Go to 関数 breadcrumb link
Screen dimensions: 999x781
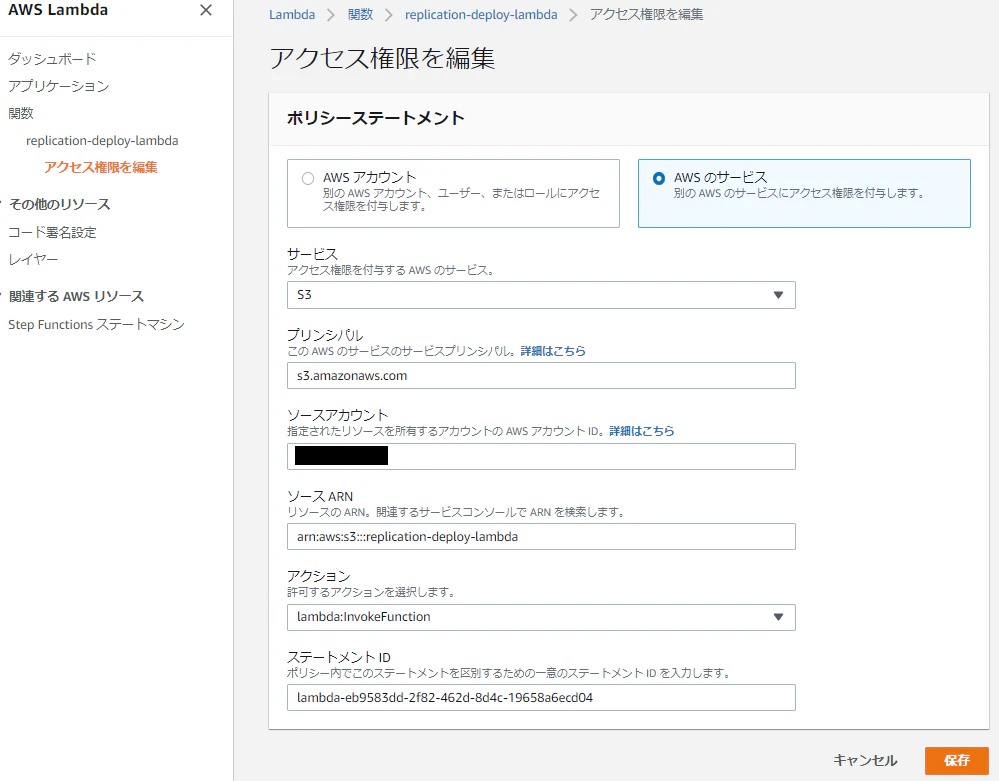click(361, 15)
